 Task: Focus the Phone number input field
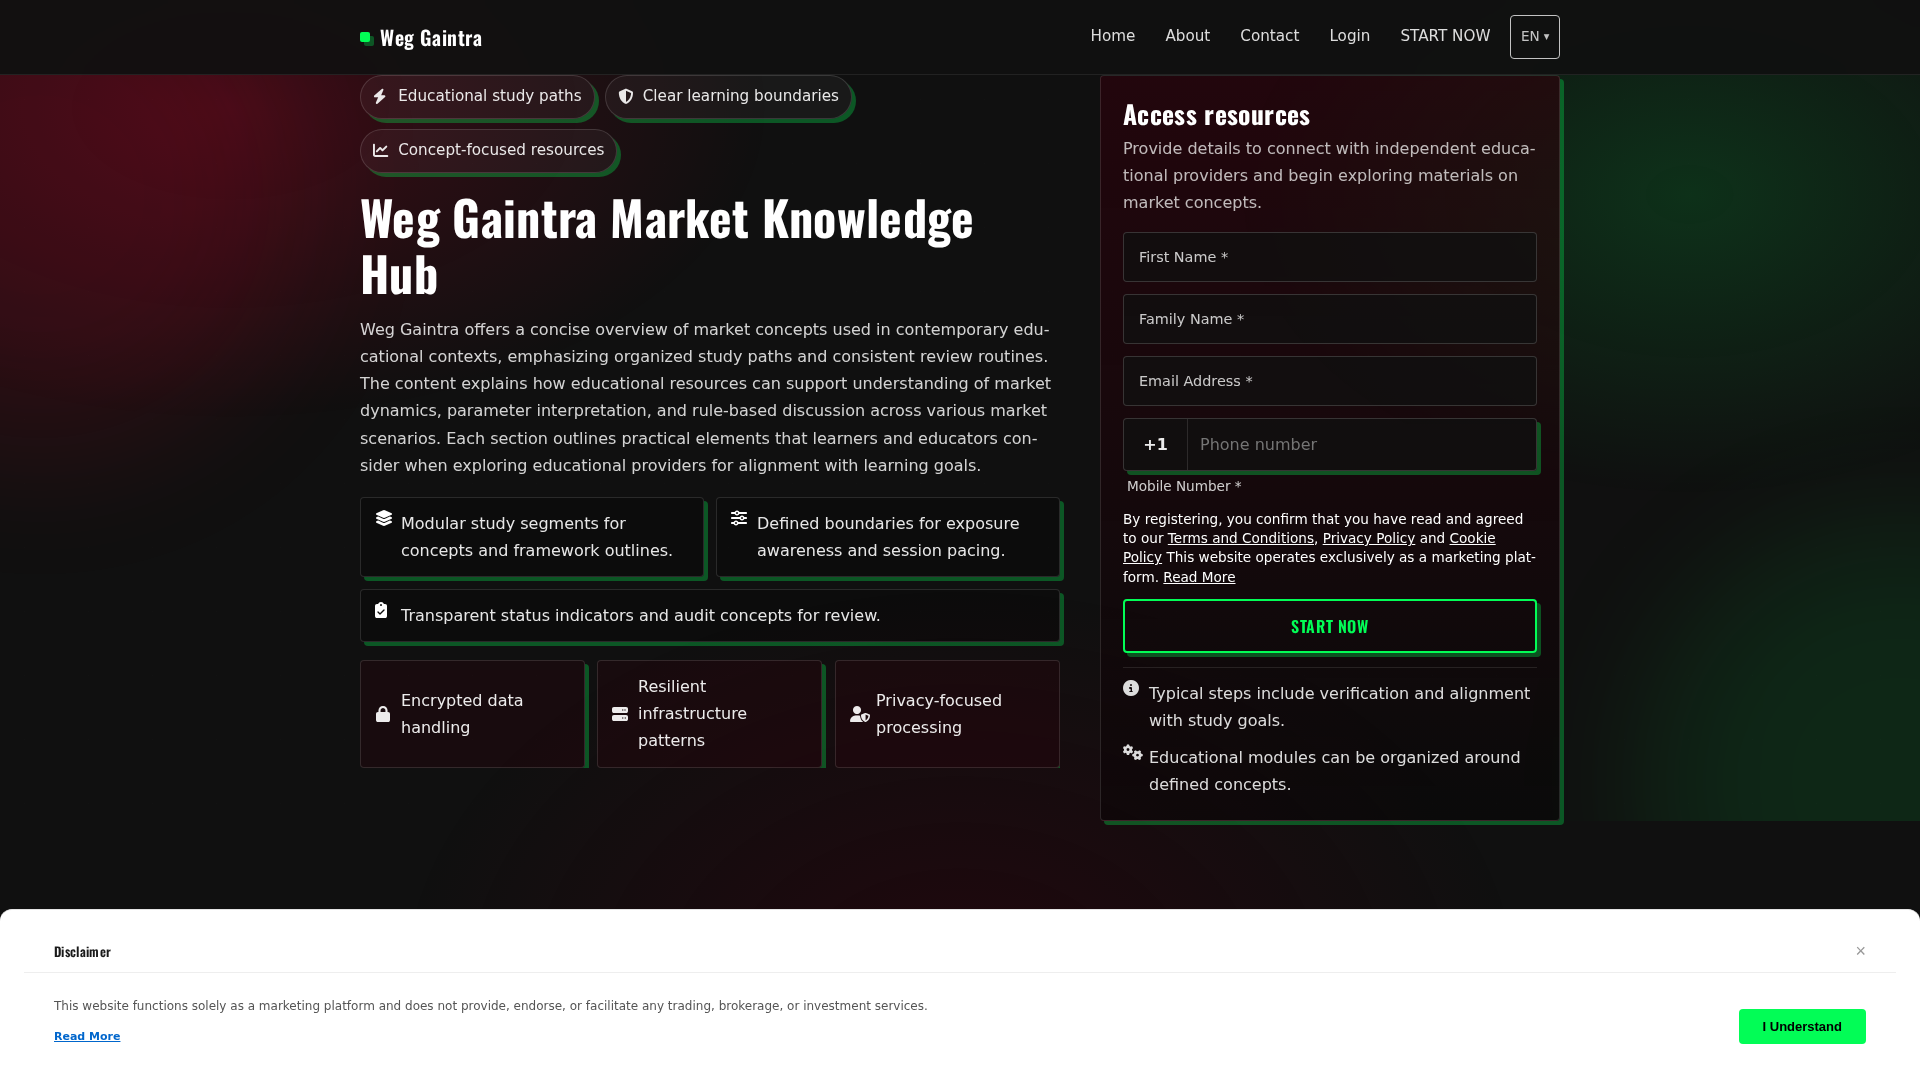(1362, 445)
